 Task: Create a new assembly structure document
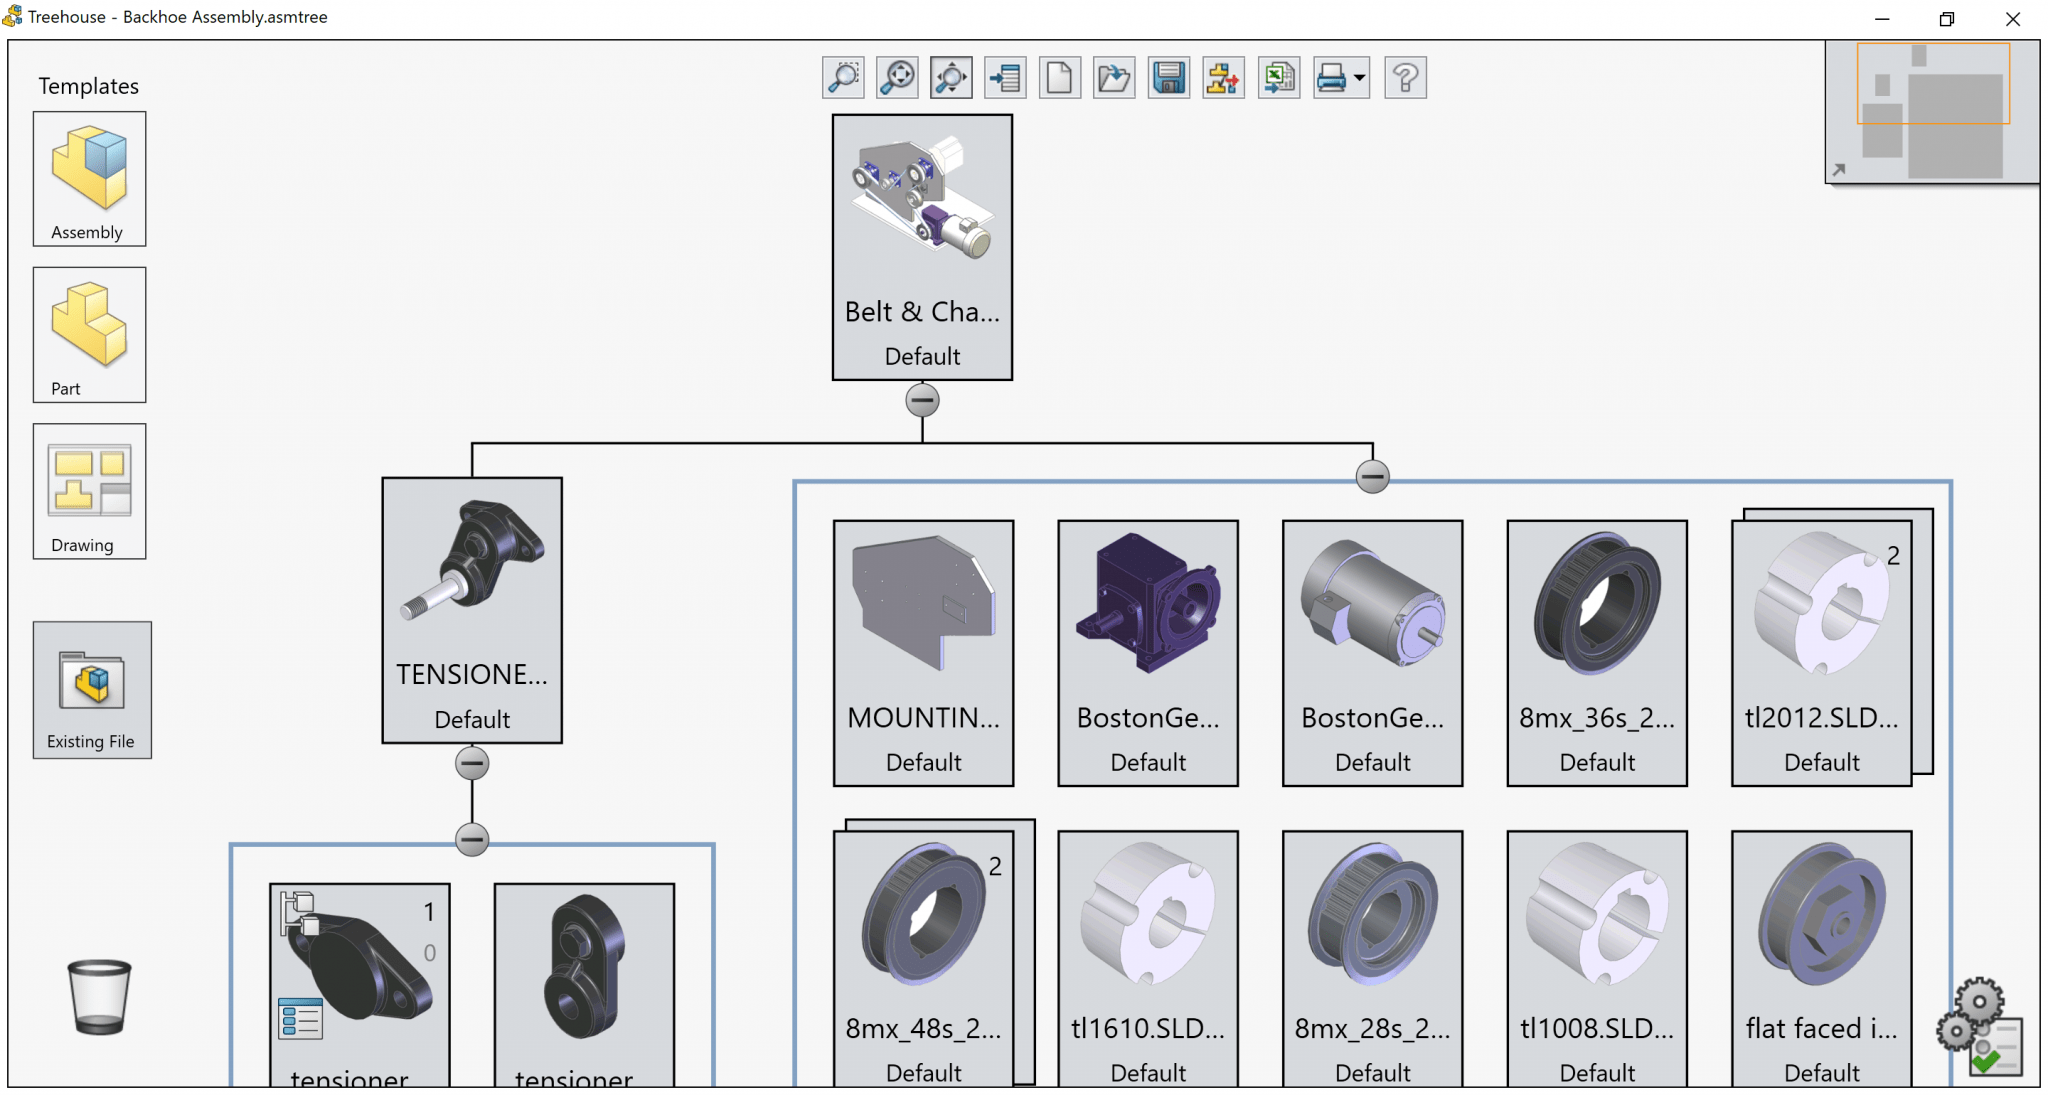point(1059,77)
